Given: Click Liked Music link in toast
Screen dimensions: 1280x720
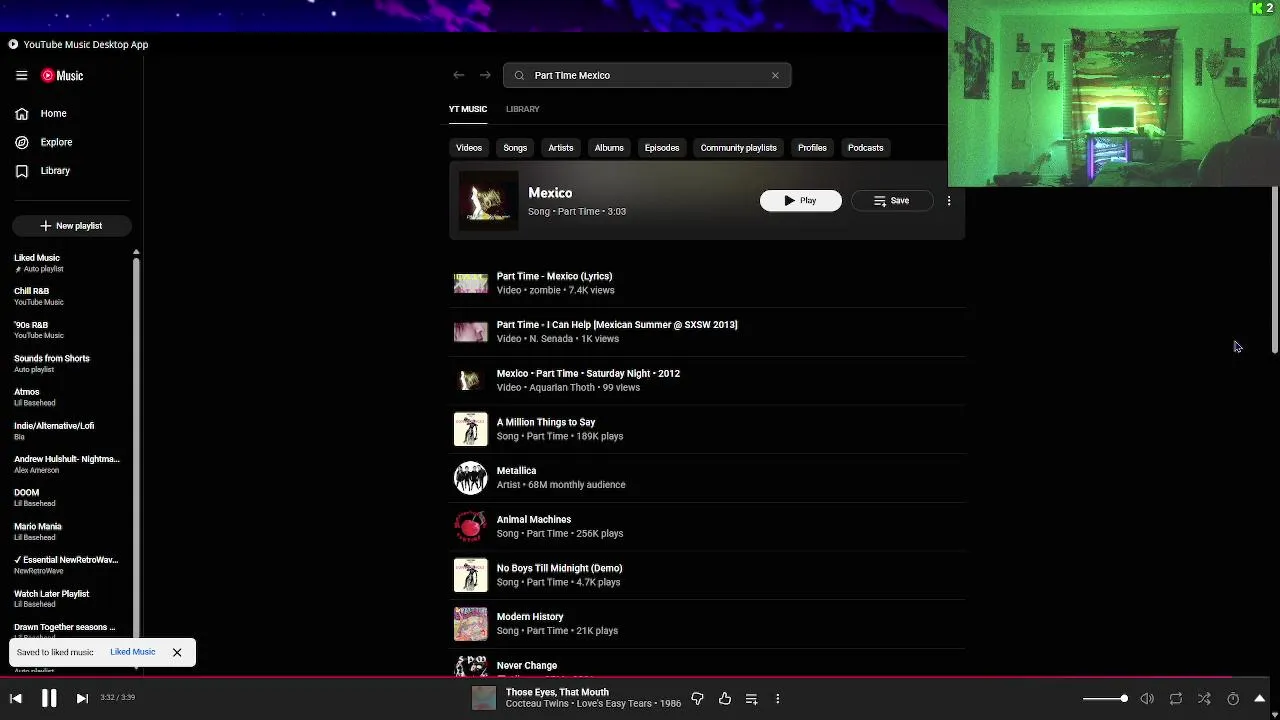Looking at the screenshot, I should tap(132, 652).
